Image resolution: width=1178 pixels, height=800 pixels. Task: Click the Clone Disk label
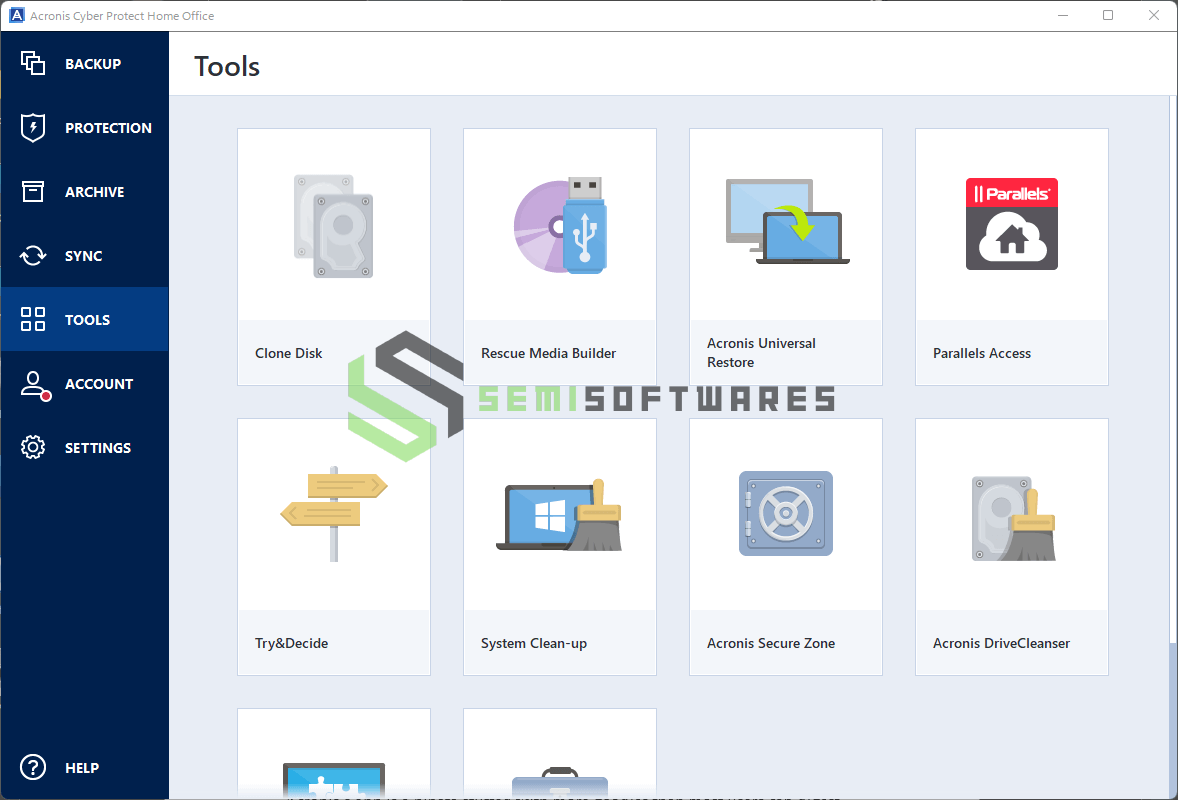288,353
